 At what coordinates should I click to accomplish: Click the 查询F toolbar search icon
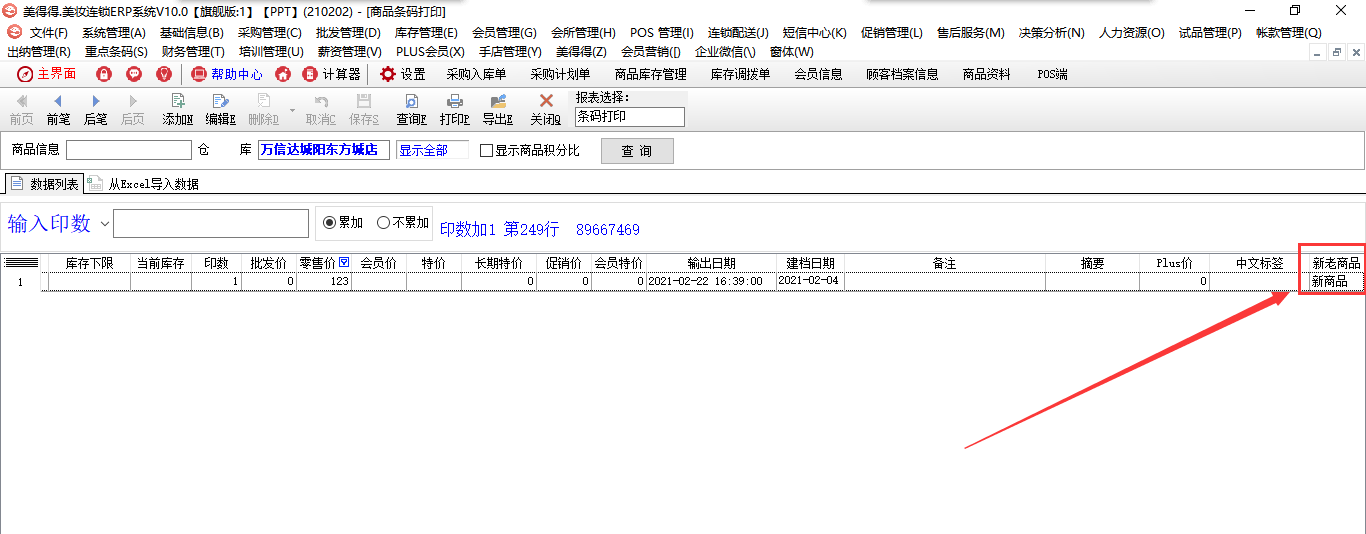tap(411, 110)
